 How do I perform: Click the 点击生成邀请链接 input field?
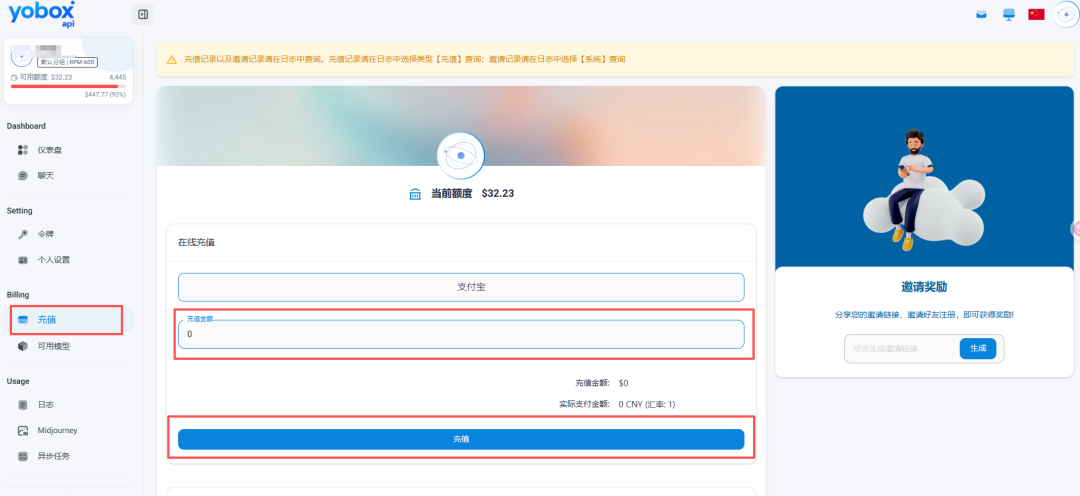click(x=902, y=349)
